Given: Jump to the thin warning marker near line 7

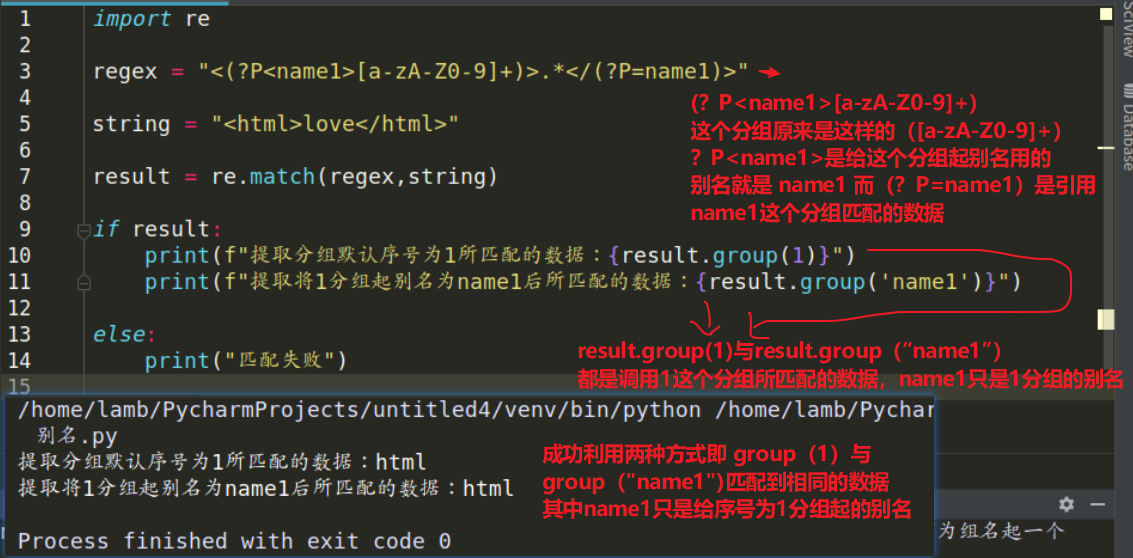Looking at the screenshot, I should [1106, 147].
